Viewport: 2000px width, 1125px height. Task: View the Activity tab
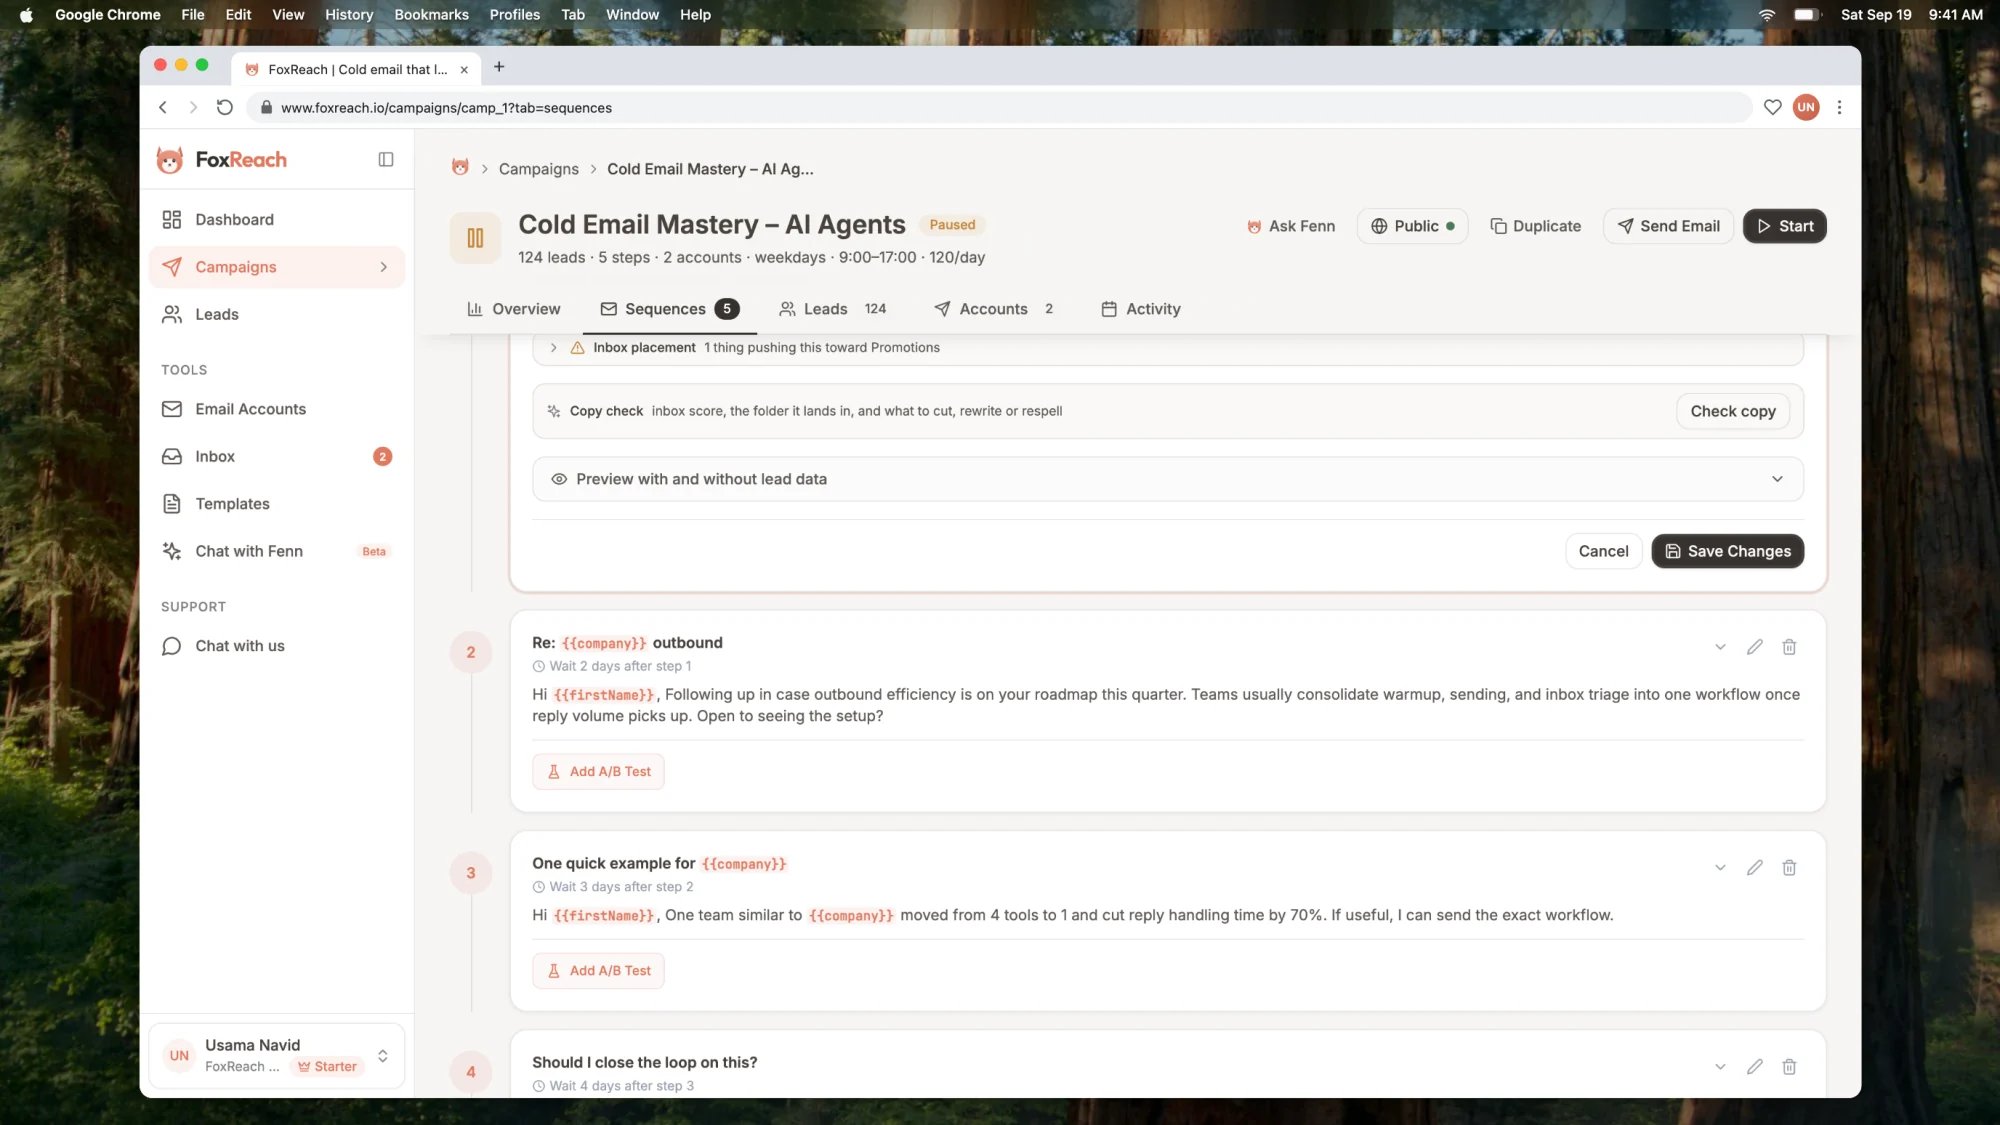[1141, 309]
